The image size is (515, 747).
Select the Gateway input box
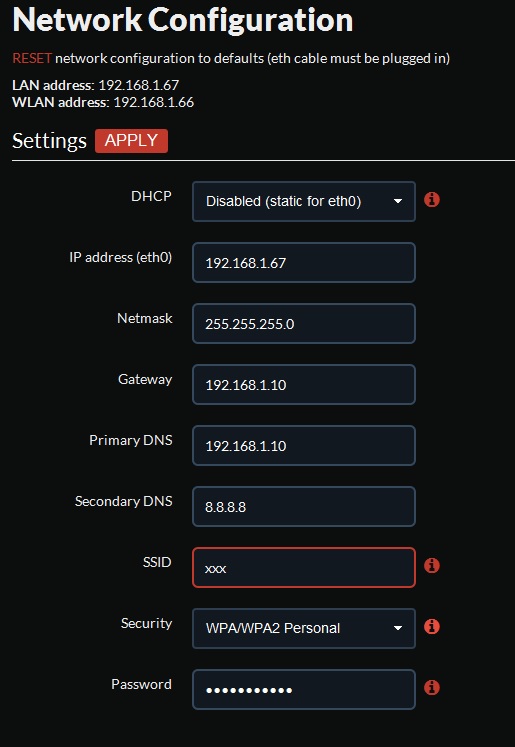pyautogui.click(x=304, y=384)
